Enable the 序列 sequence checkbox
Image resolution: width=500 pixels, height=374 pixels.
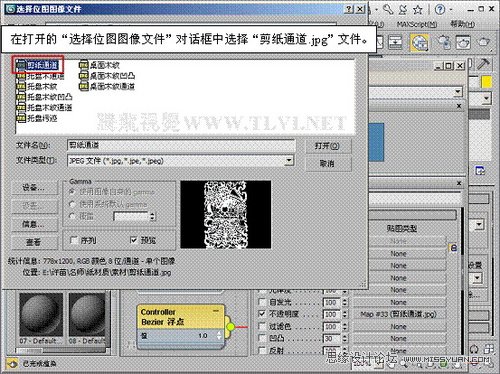click(74, 240)
